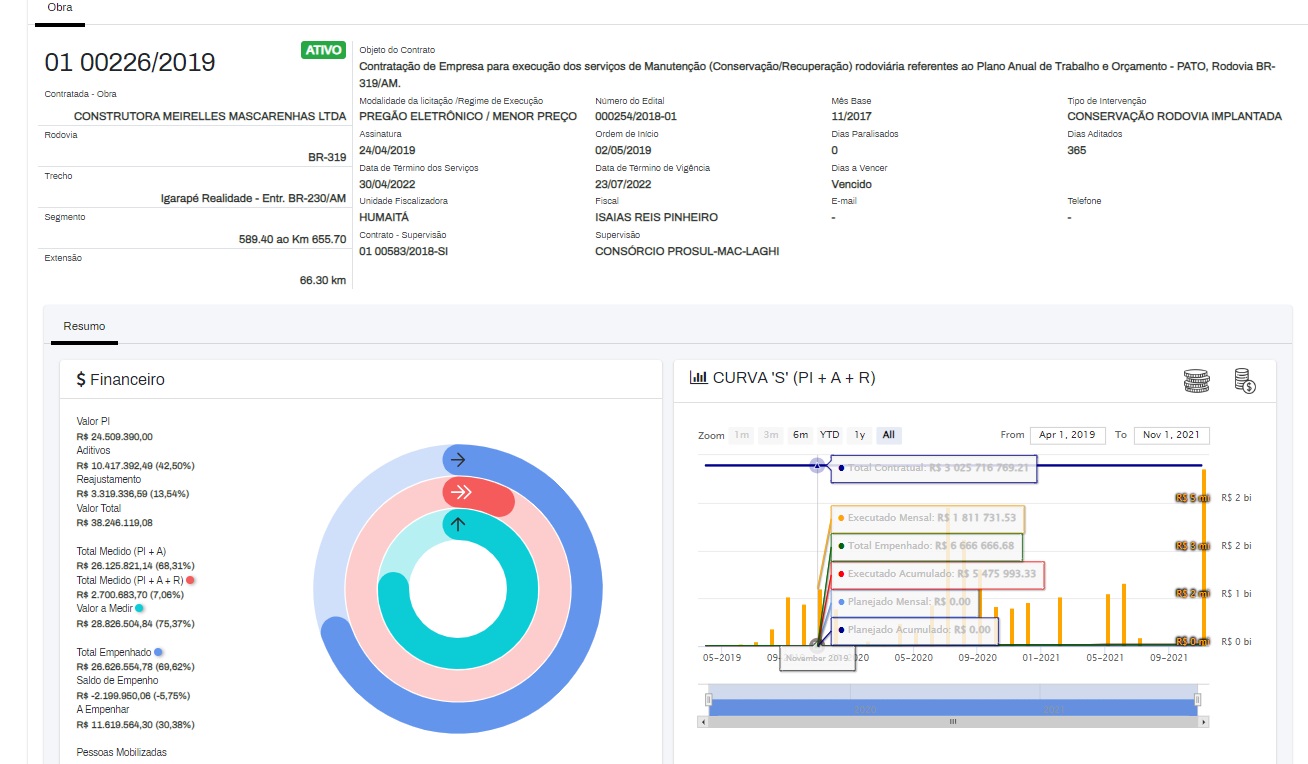Click the chart scrollbar's right arrow
Screen dimensions: 1308x764
[1203, 721]
